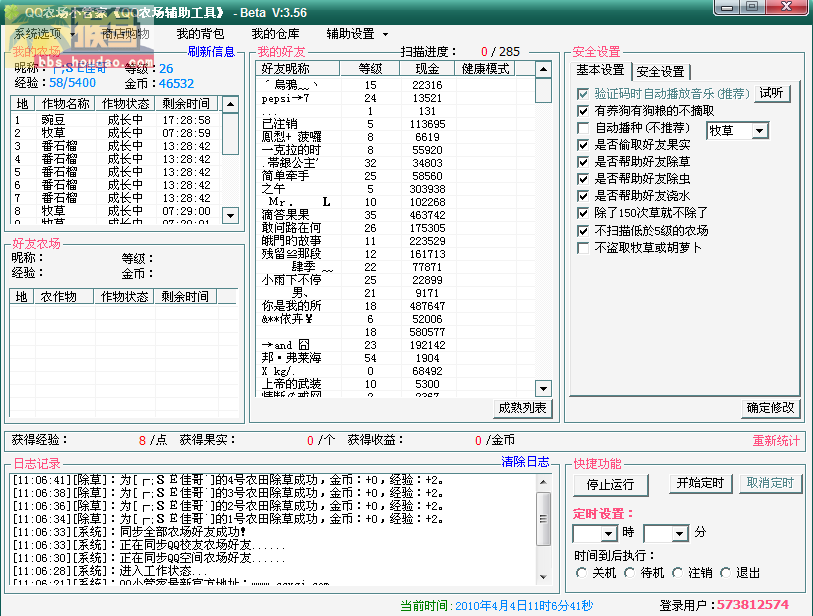Click the 试听 button
The image size is (813, 616).
tap(772, 93)
